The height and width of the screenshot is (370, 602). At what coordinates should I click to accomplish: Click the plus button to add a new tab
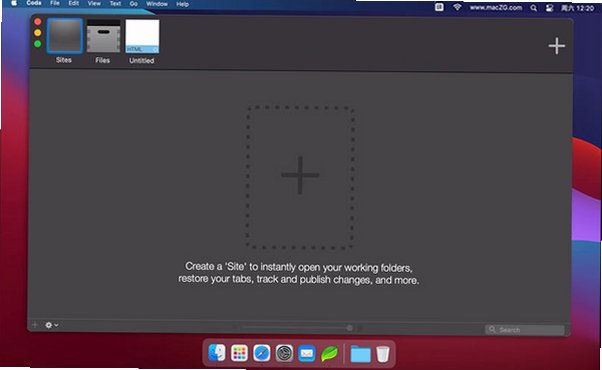(556, 46)
